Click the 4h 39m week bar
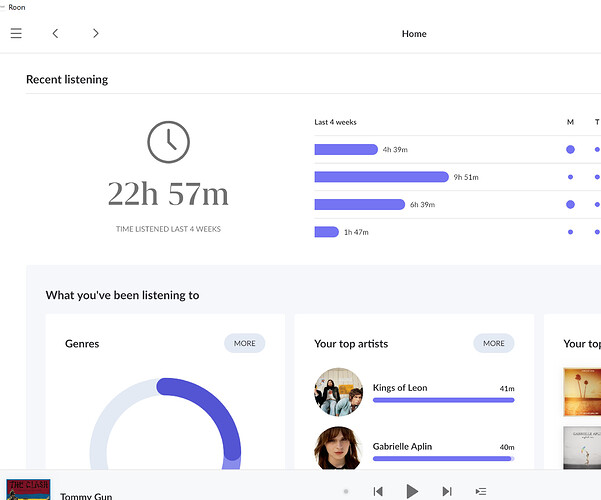The width and height of the screenshot is (601, 500). (346, 150)
